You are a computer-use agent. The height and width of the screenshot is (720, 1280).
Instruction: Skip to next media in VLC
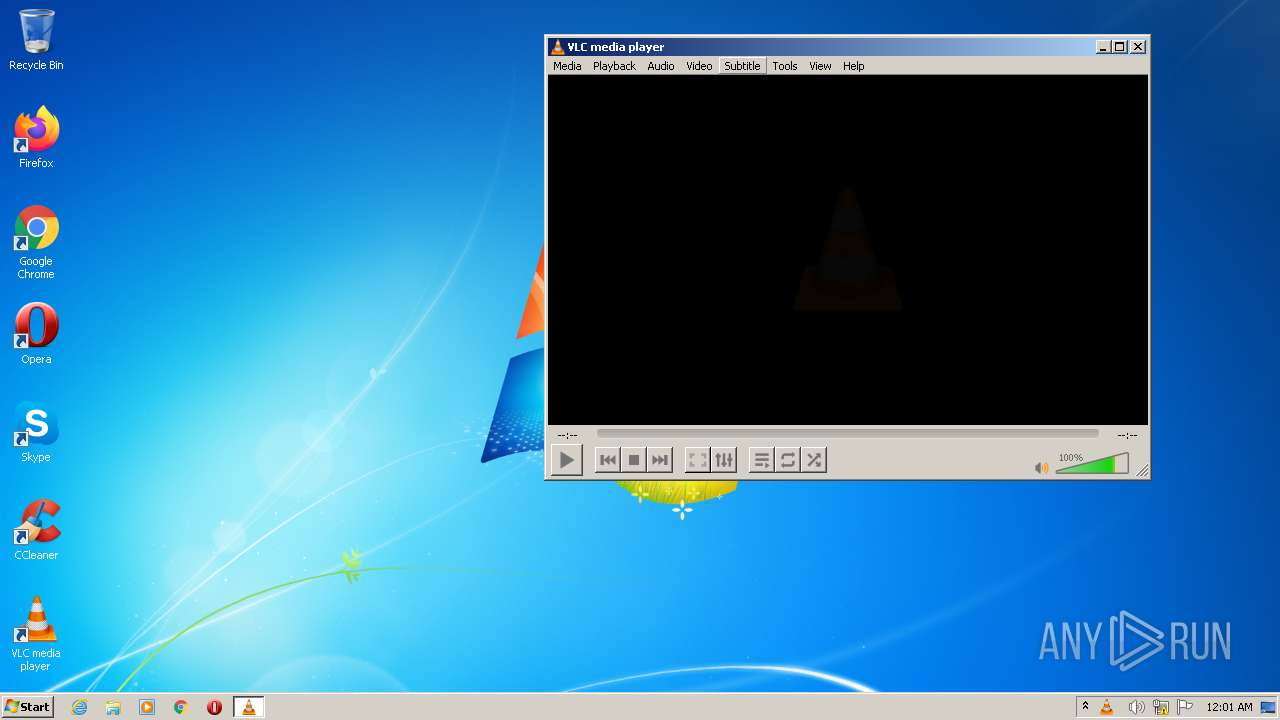click(x=659, y=460)
